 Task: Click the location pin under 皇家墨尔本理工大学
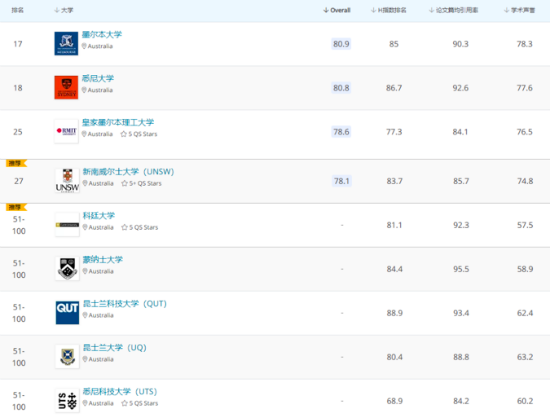tap(84, 134)
